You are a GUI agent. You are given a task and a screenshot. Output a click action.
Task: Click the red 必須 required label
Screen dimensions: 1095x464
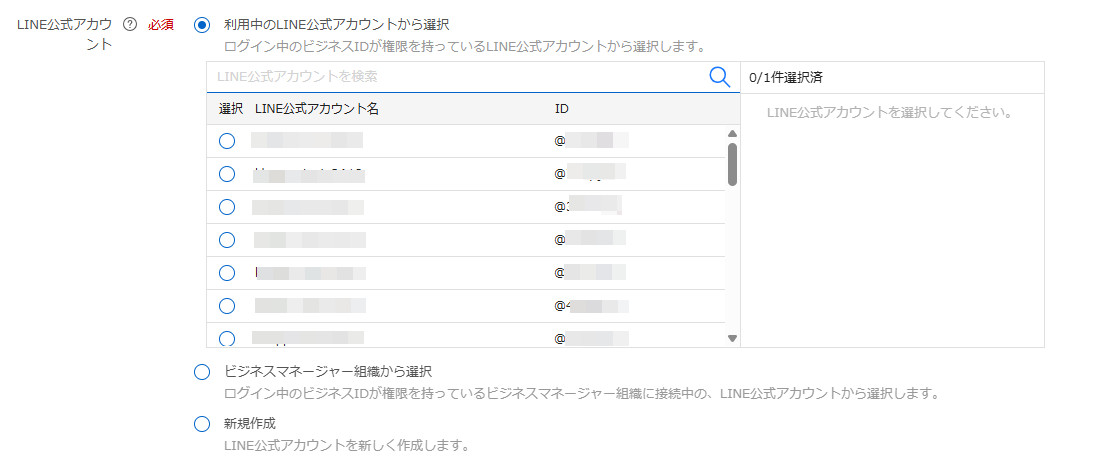click(161, 24)
